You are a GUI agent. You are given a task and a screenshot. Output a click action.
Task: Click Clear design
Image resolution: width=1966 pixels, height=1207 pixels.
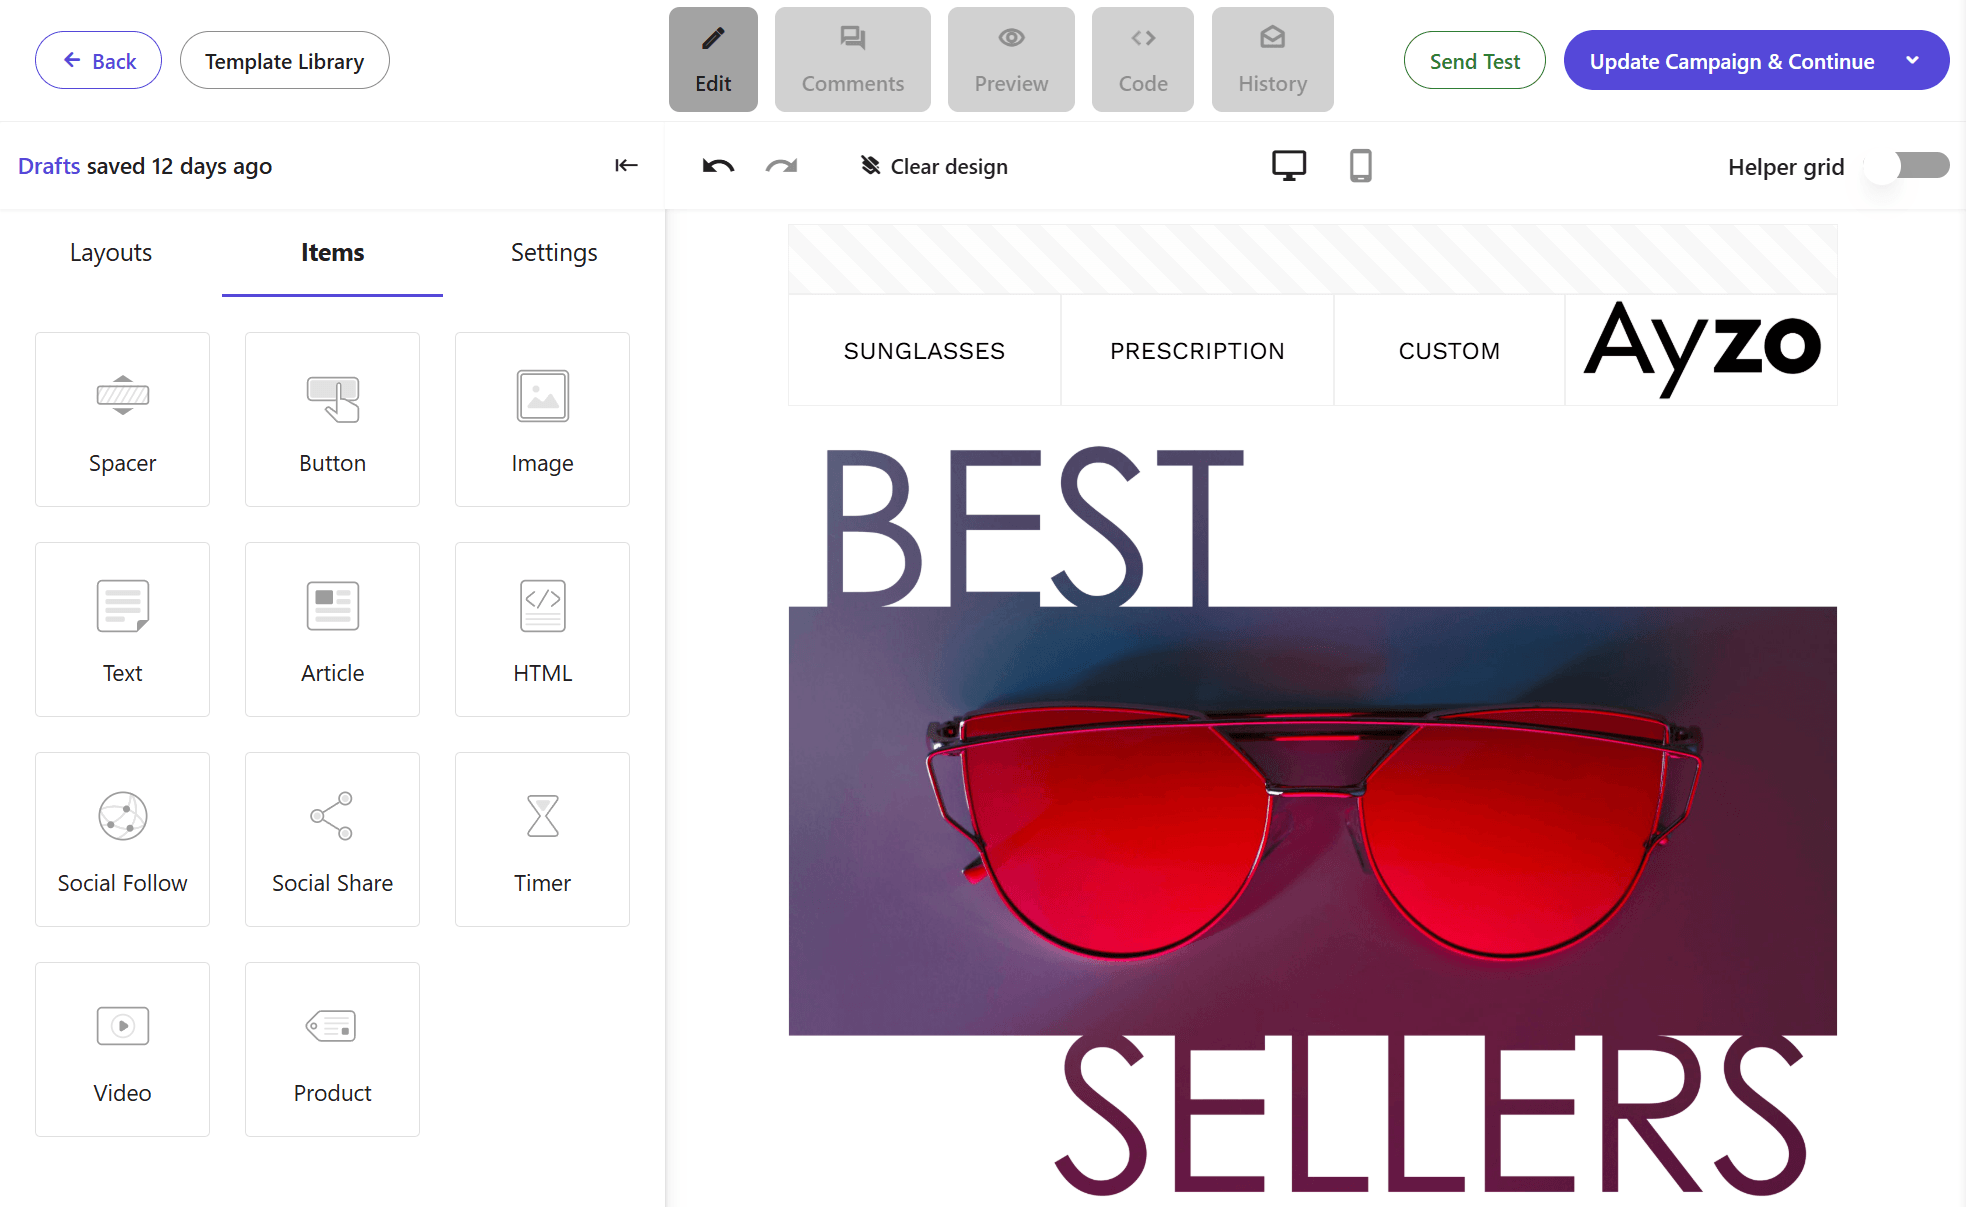tap(934, 166)
